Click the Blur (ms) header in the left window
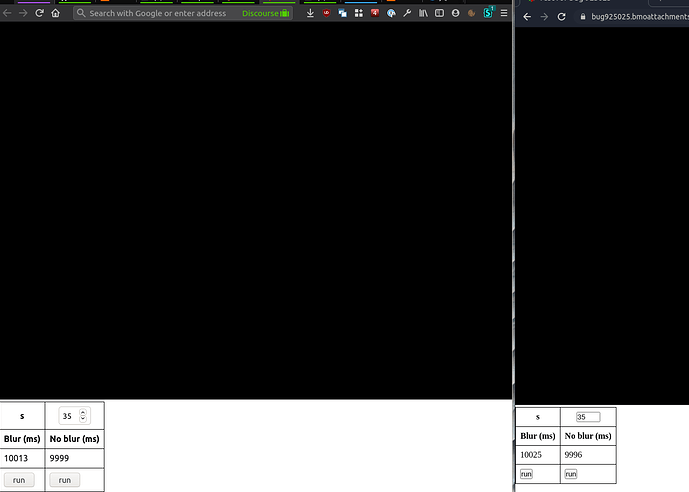This screenshot has height=492, width=689. click(22, 439)
